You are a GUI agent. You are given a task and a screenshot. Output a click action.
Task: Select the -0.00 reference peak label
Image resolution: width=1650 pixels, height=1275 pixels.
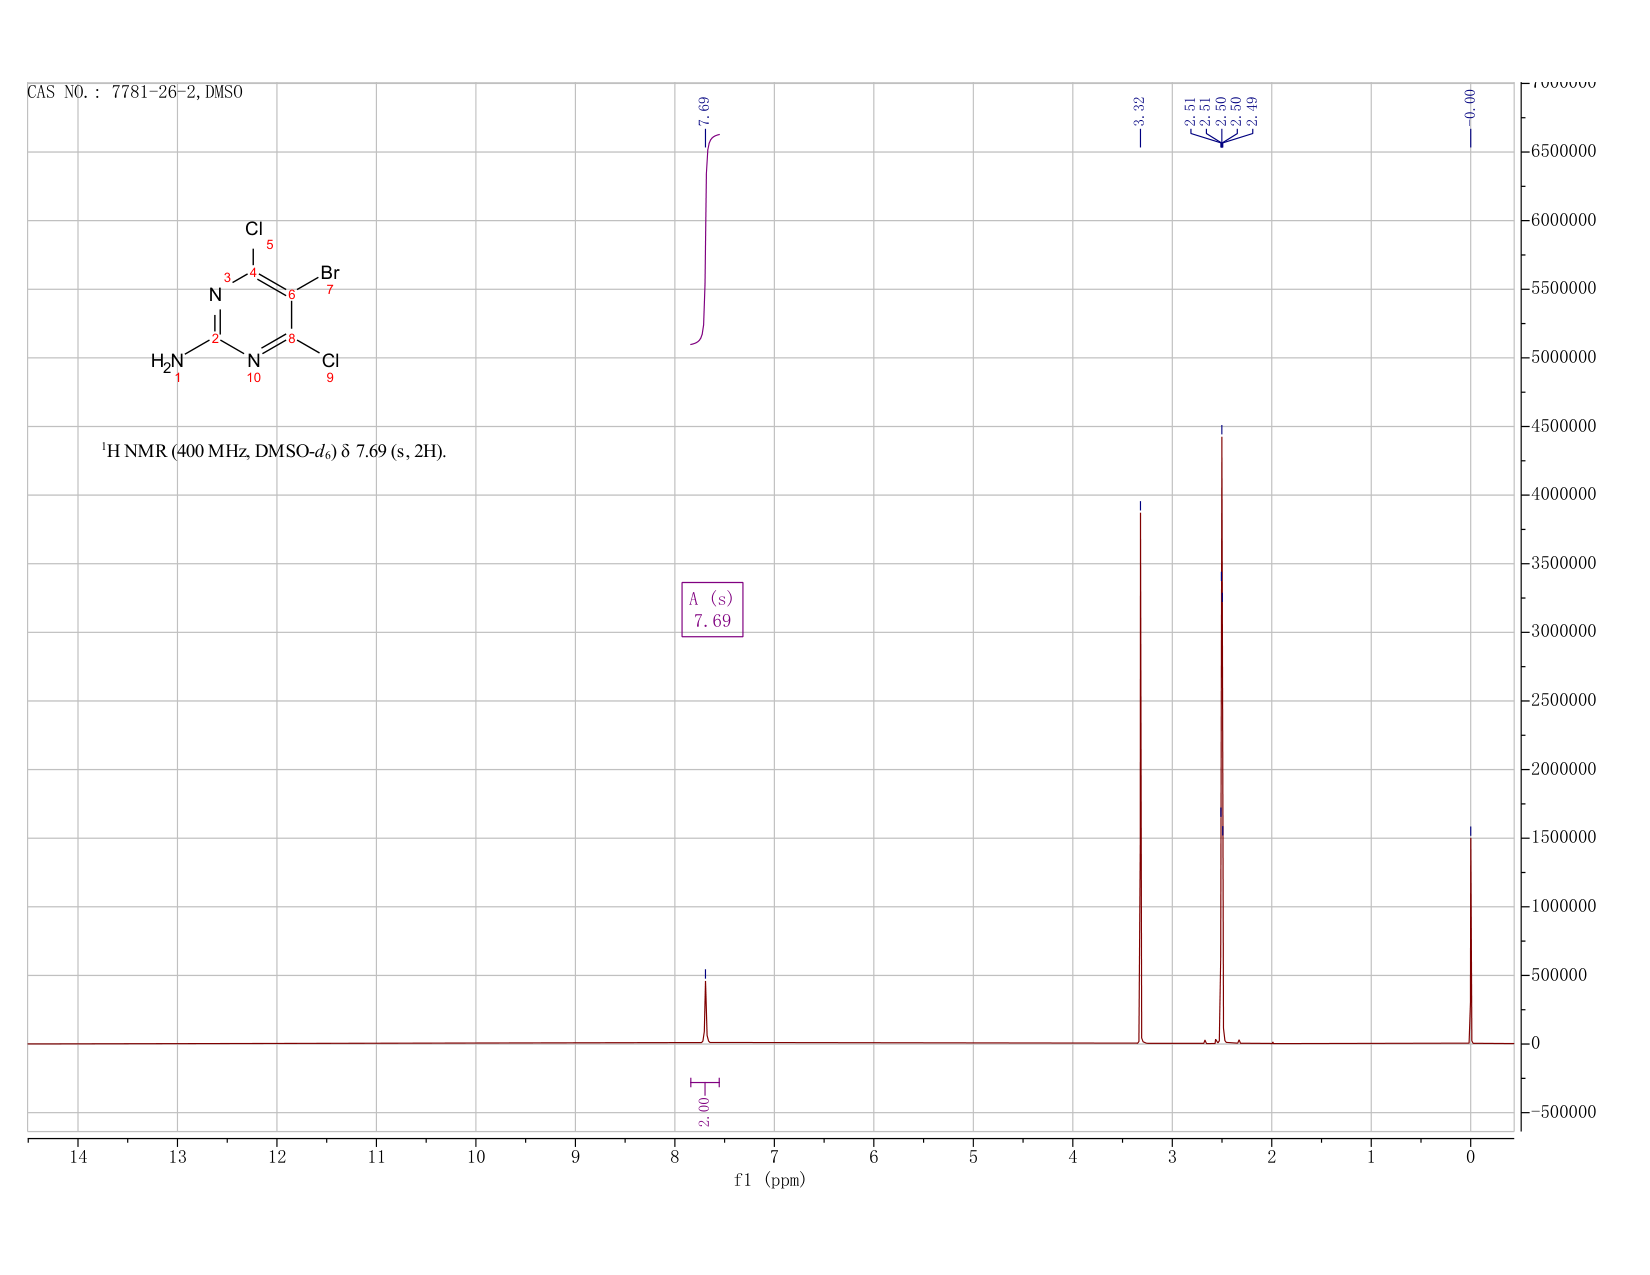[x=1470, y=104]
